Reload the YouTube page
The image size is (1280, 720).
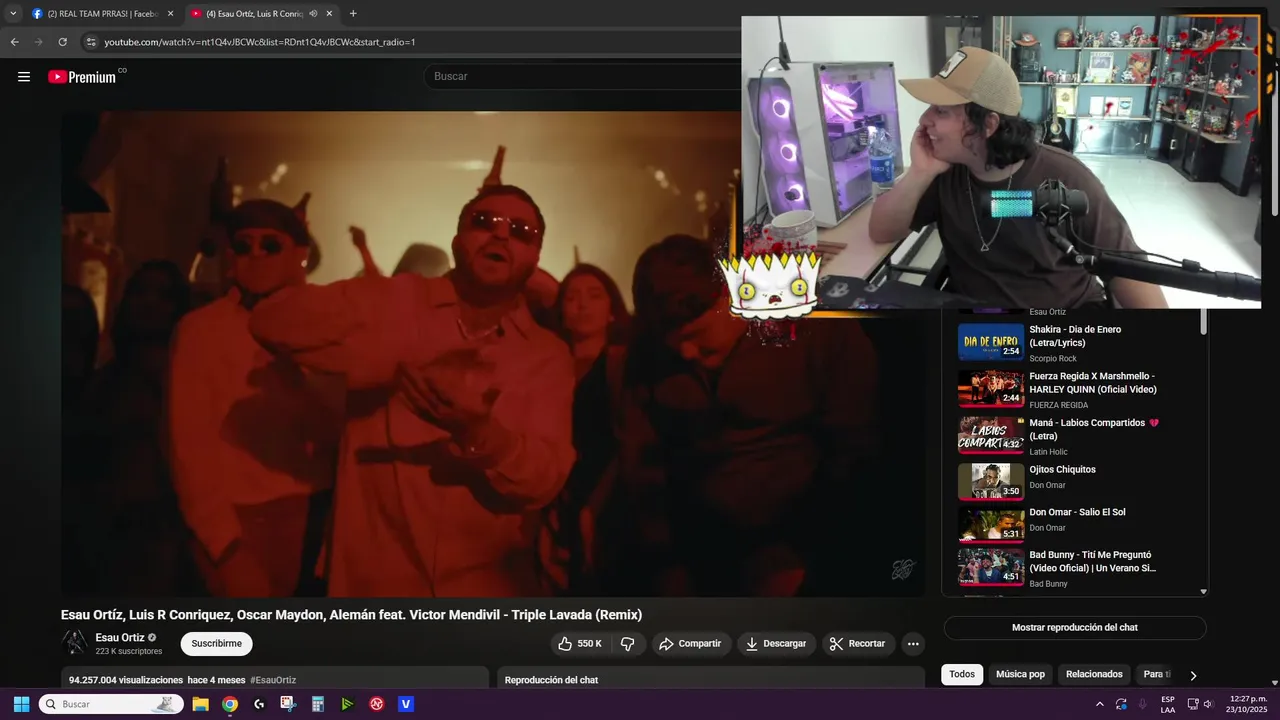[62, 42]
